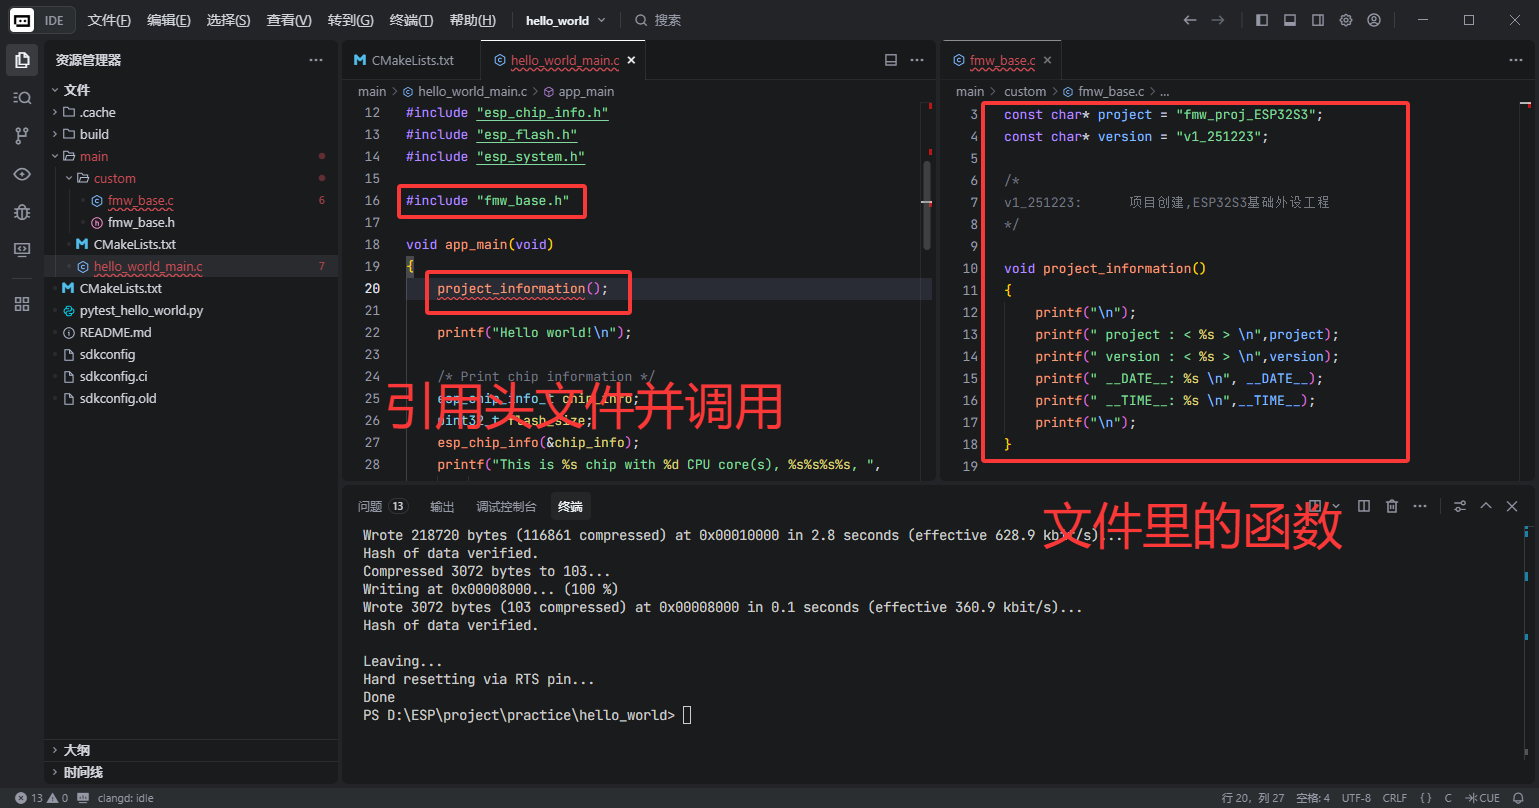Expand the 大纲 outline section
This screenshot has width=1539, height=808.
click(x=76, y=750)
